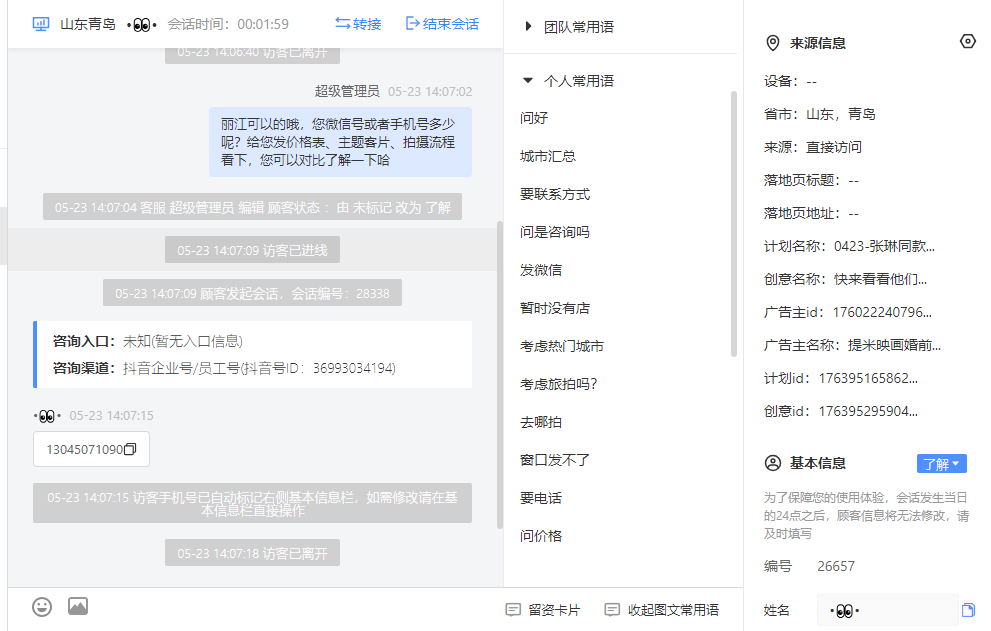Click 广告主id value 176022240796...
991x631 pixels.
coord(882,312)
